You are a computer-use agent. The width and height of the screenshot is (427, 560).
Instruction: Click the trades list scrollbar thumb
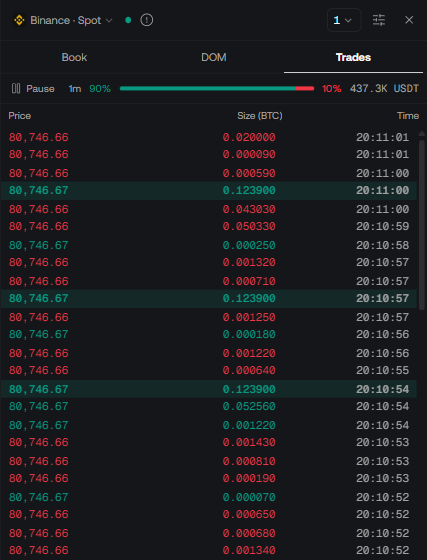tap(422, 225)
